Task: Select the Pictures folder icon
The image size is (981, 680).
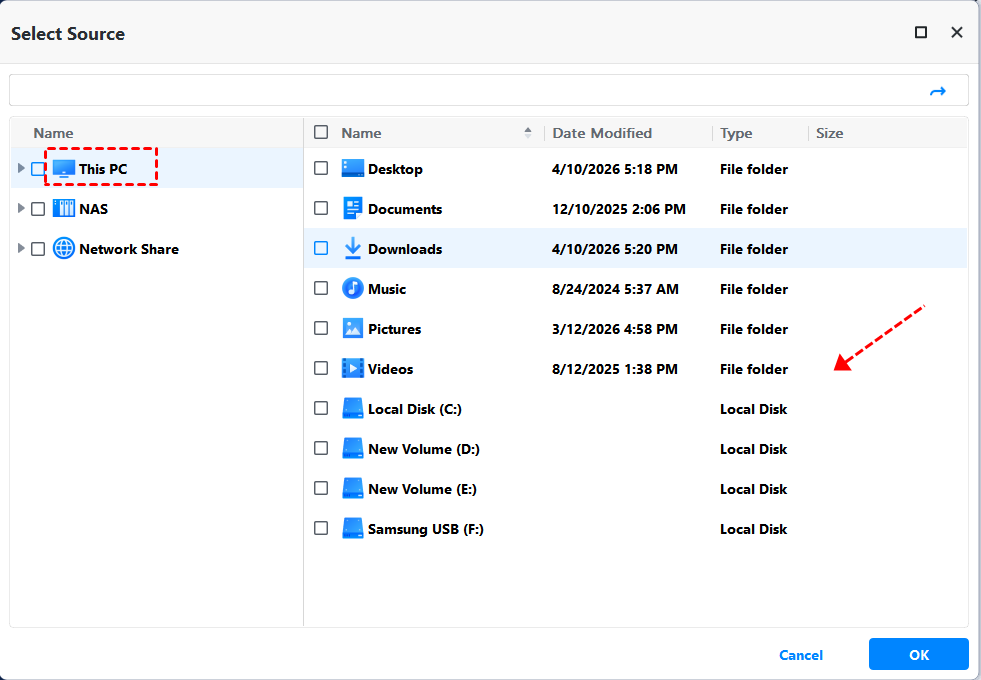Action: click(x=352, y=329)
